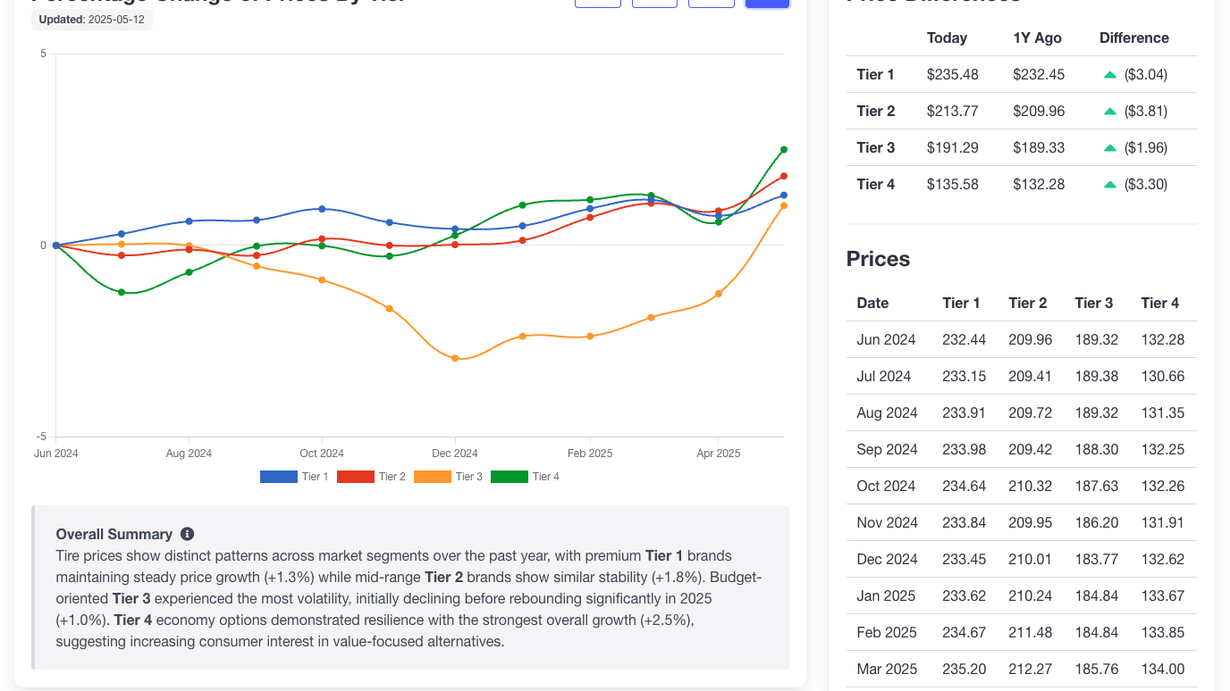The image size is (1230, 691).
Task: Hide Tier 2 series using chart legend label
Action: click(x=392, y=477)
